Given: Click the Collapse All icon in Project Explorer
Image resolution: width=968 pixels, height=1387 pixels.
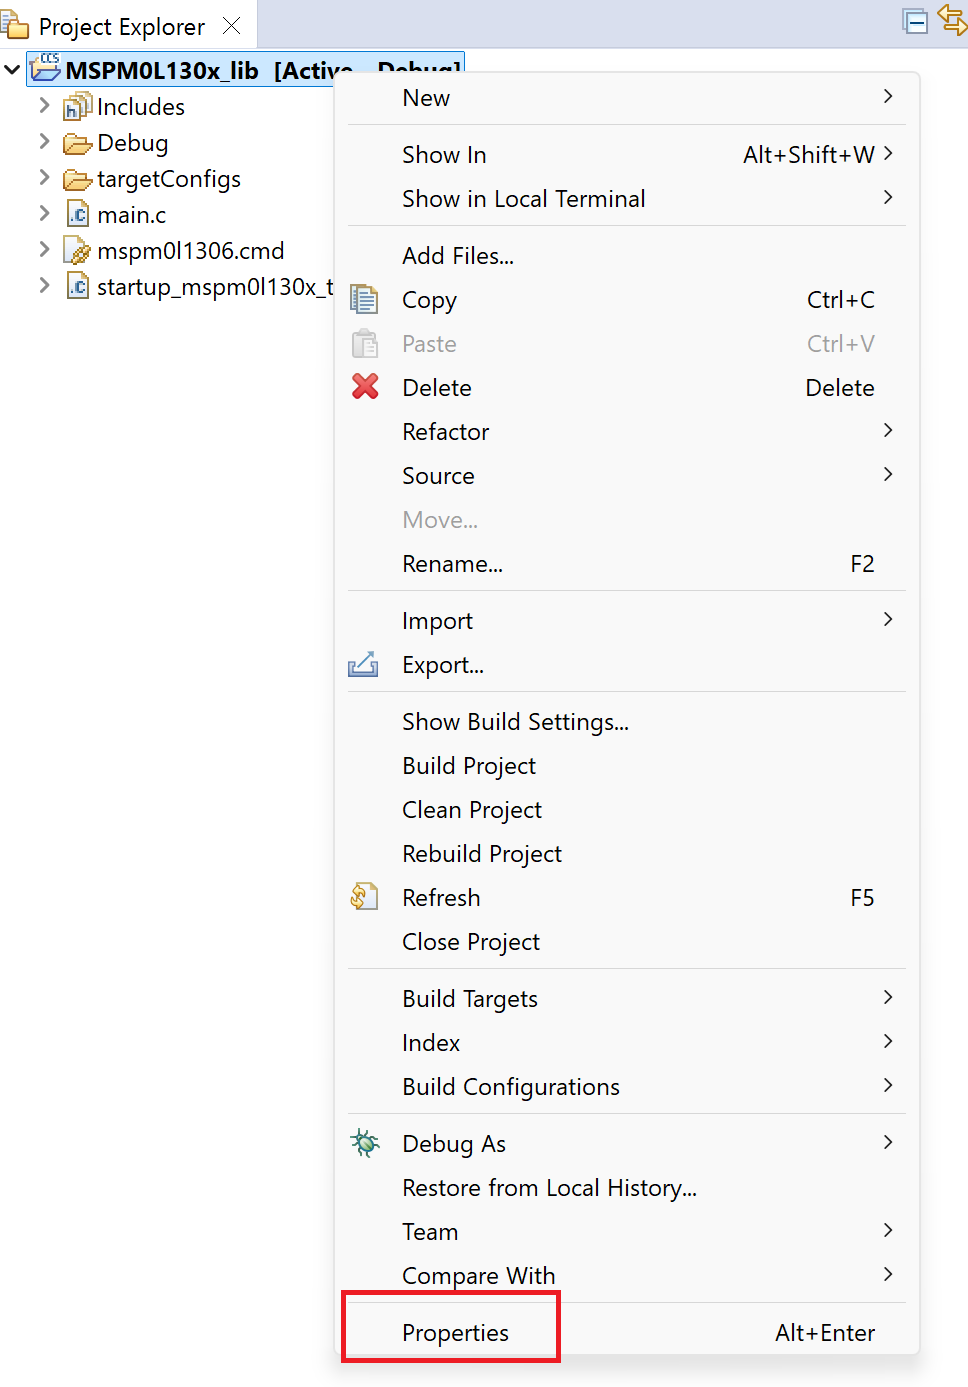Looking at the screenshot, I should click(x=915, y=21).
